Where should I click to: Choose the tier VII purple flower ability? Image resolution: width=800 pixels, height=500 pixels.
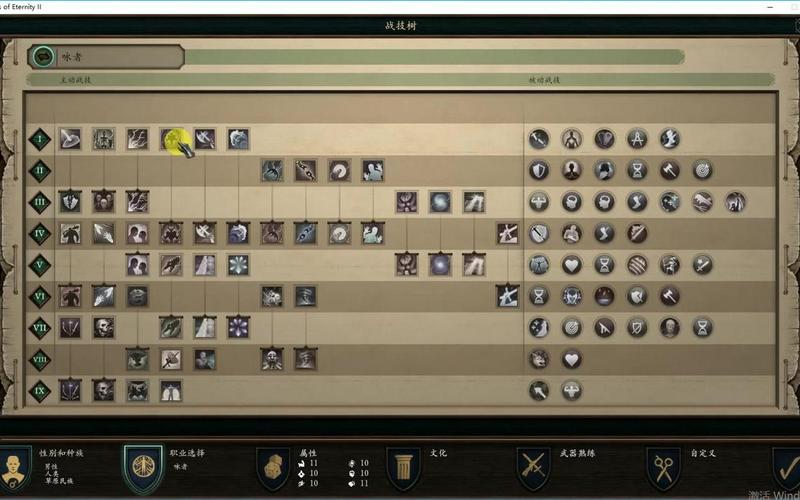coord(238,328)
